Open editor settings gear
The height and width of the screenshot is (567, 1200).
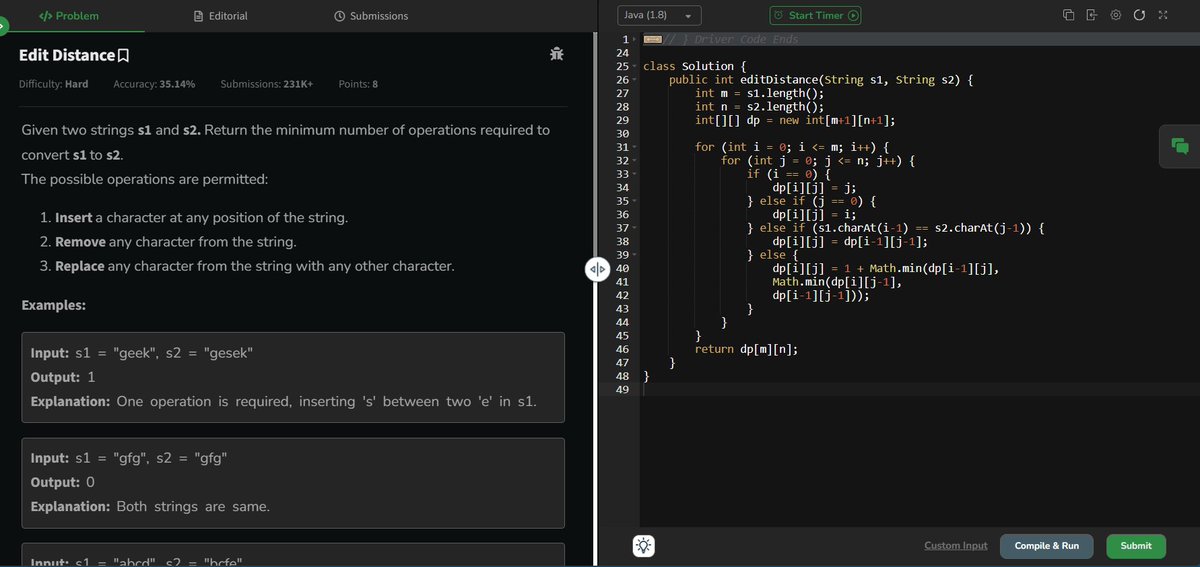(1115, 16)
